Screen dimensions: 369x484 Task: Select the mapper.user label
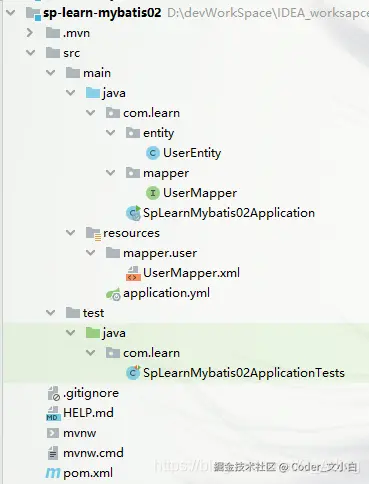[160, 254]
